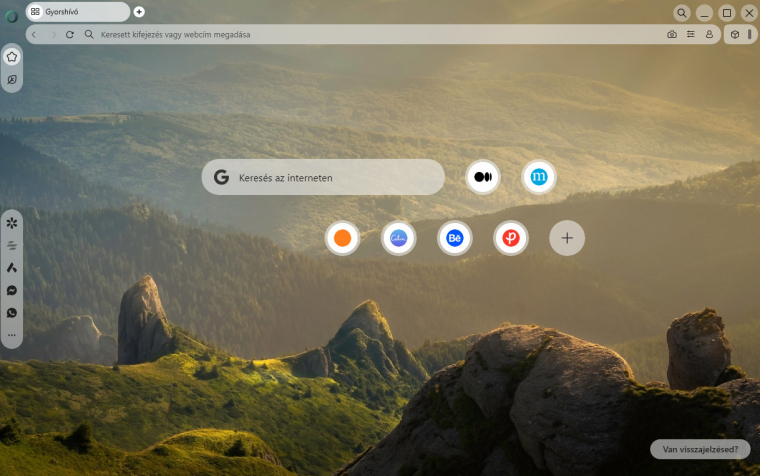This screenshot has height=476, width=760.
Task: Open Easy Setup sliders icon
Action: click(691, 34)
